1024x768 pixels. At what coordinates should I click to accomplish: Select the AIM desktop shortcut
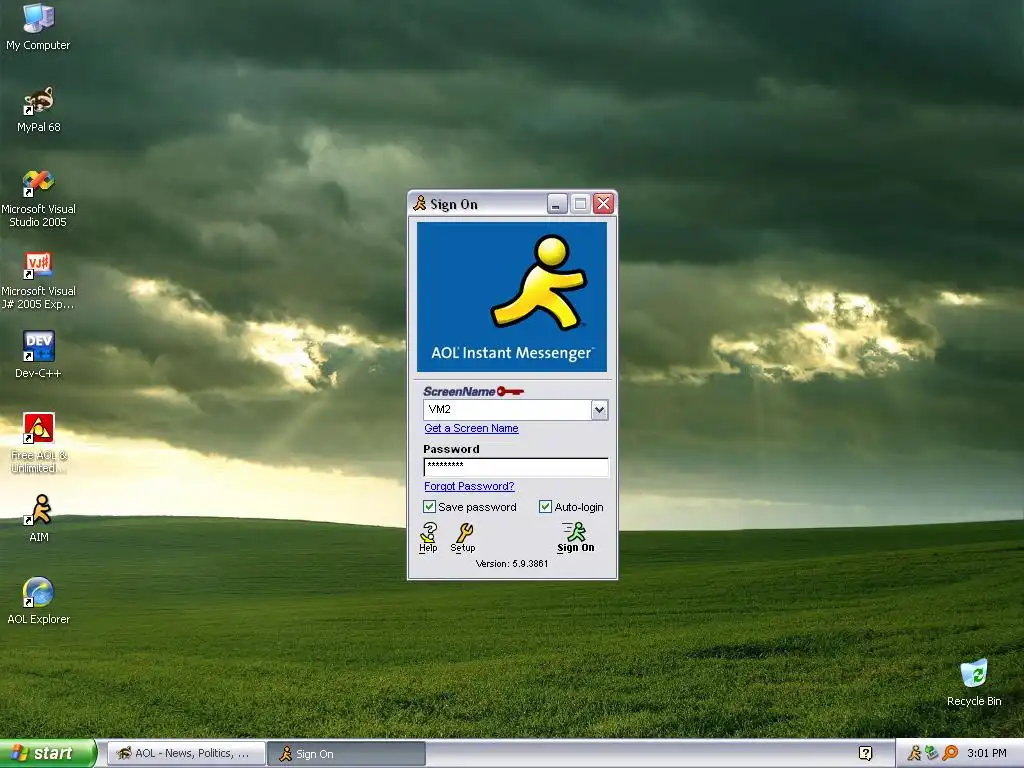pyautogui.click(x=39, y=519)
